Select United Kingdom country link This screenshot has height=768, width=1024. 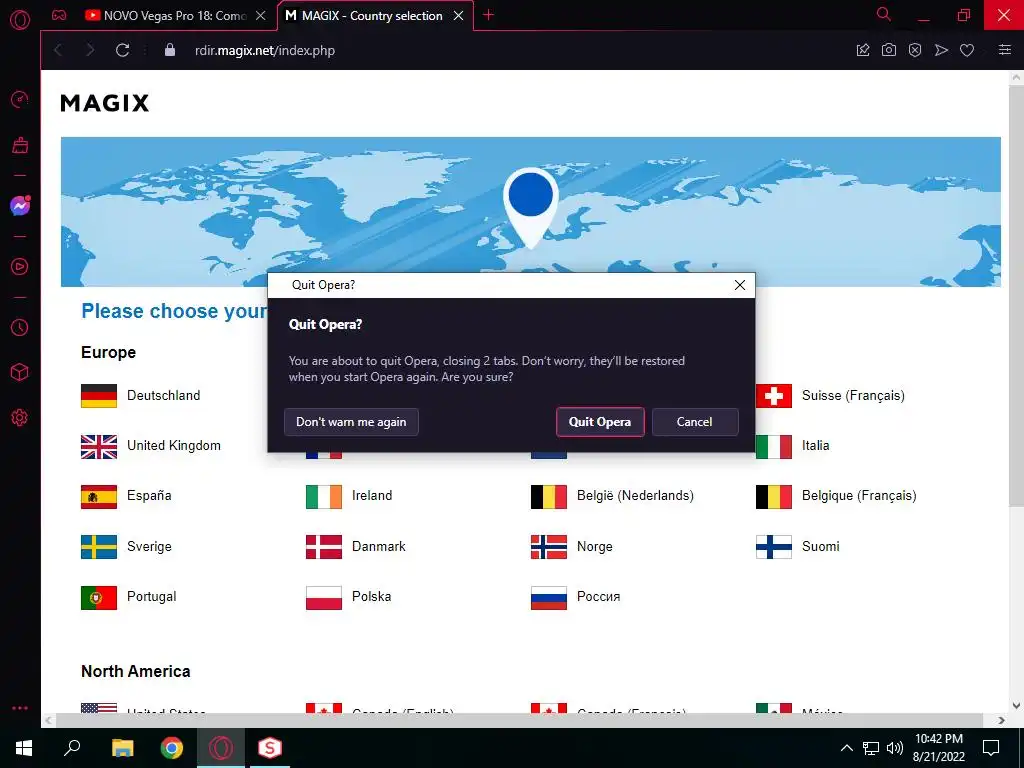coord(174,445)
